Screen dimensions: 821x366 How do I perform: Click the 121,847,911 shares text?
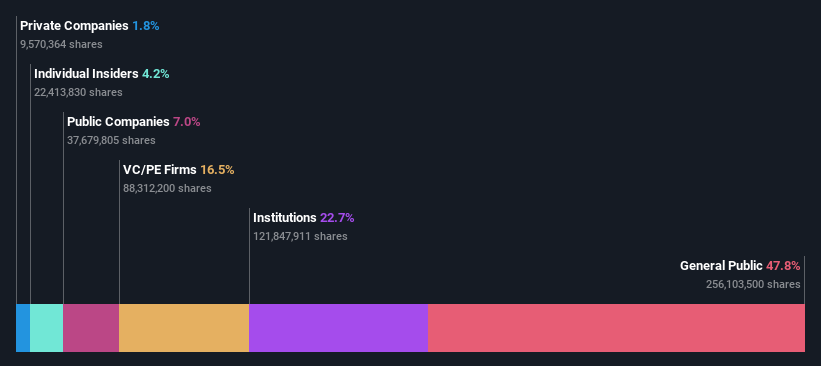tap(300, 237)
